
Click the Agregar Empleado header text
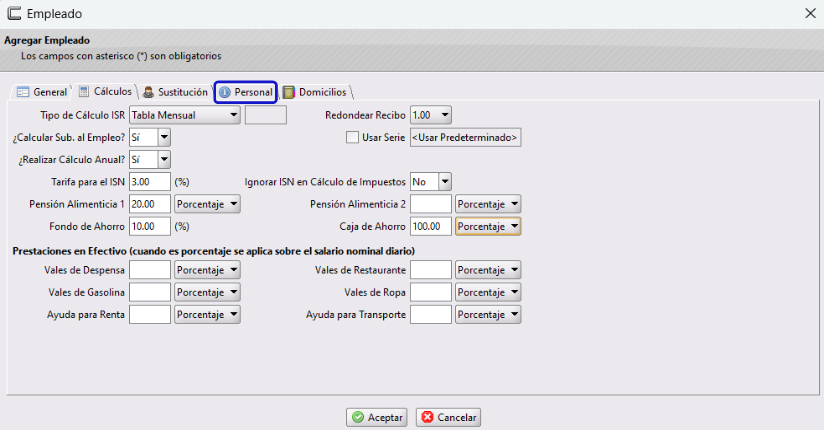pos(47,40)
